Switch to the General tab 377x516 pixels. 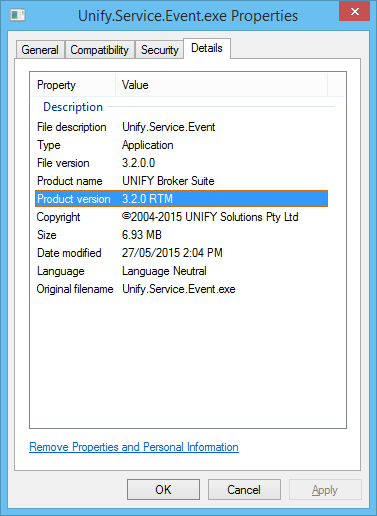[40, 50]
